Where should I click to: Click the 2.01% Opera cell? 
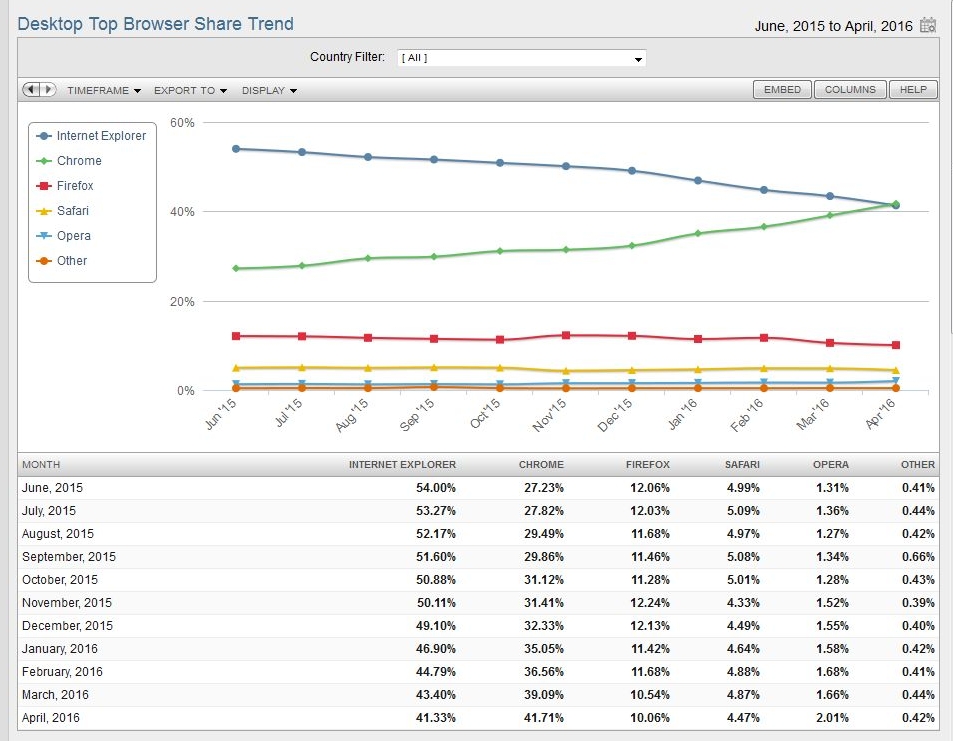tap(832, 718)
